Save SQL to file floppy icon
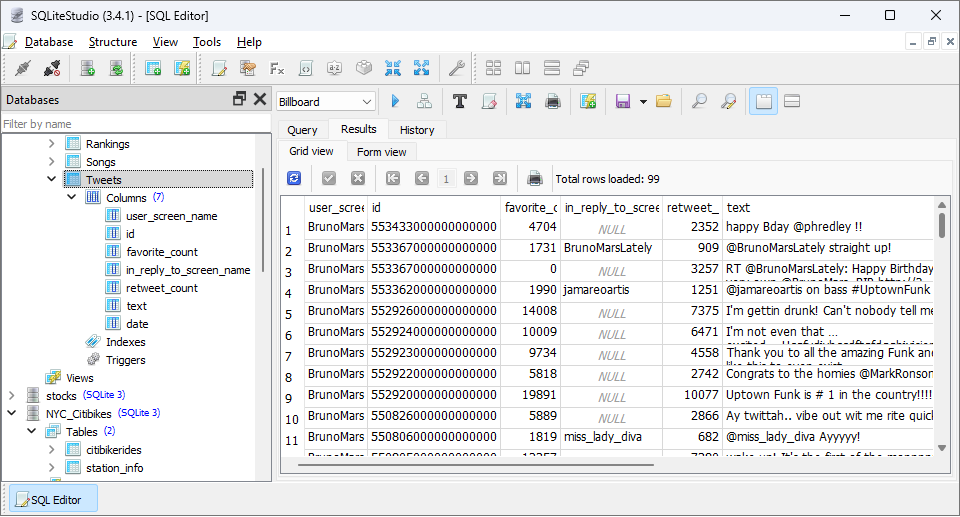Image resolution: width=960 pixels, height=517 pixels. tap(623, 101)
